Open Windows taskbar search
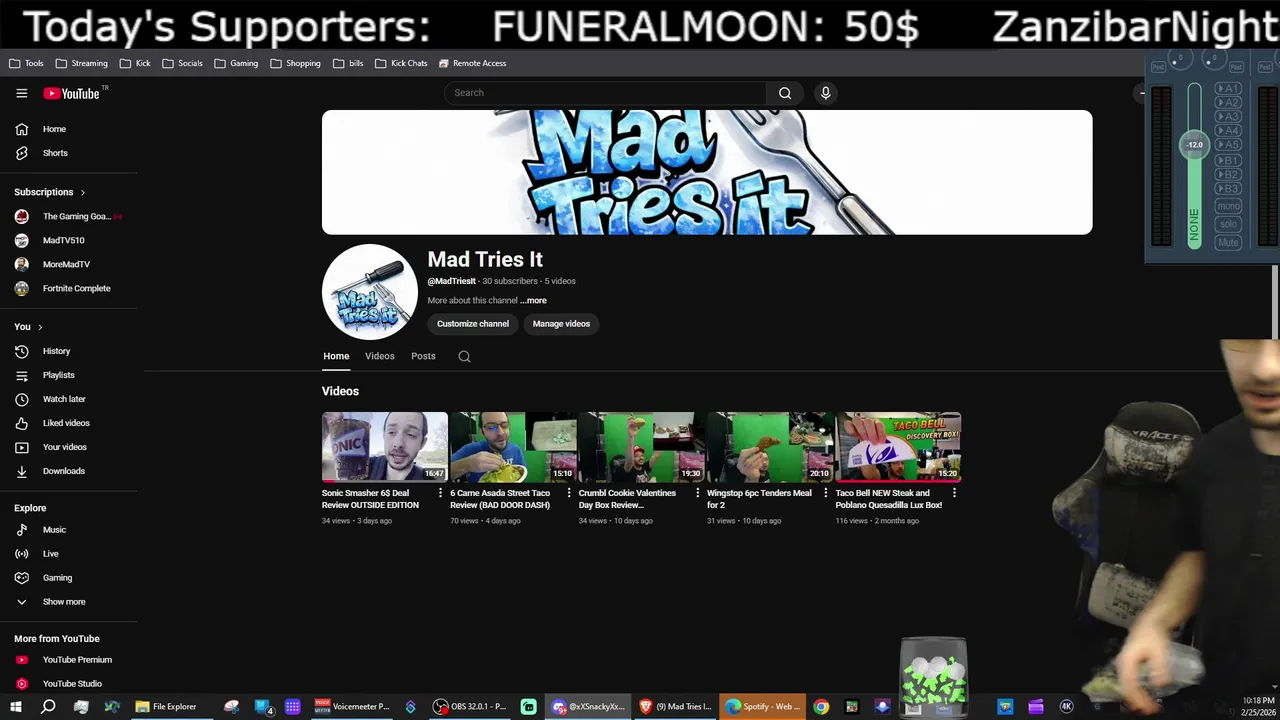Image resolution: width=1280 pixels, height=720 pixels. 48,707
